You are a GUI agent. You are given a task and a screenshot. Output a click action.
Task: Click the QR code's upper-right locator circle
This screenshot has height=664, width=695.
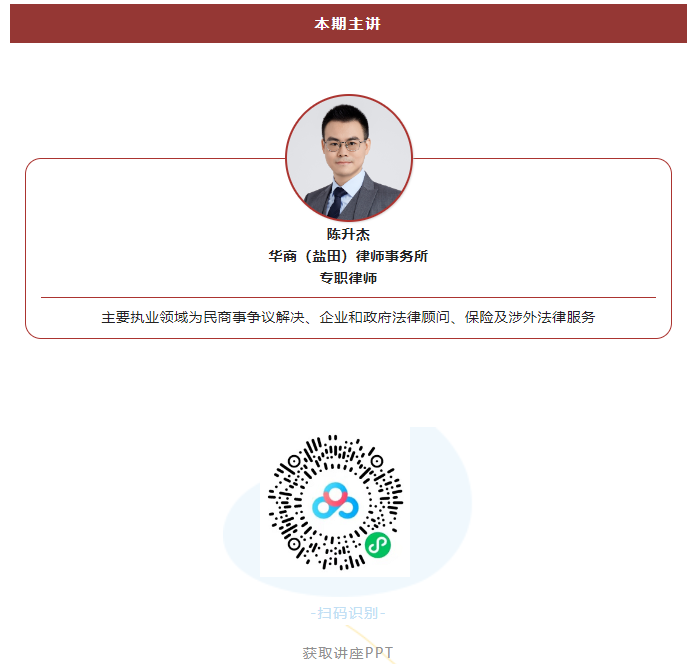coord(377,461)
